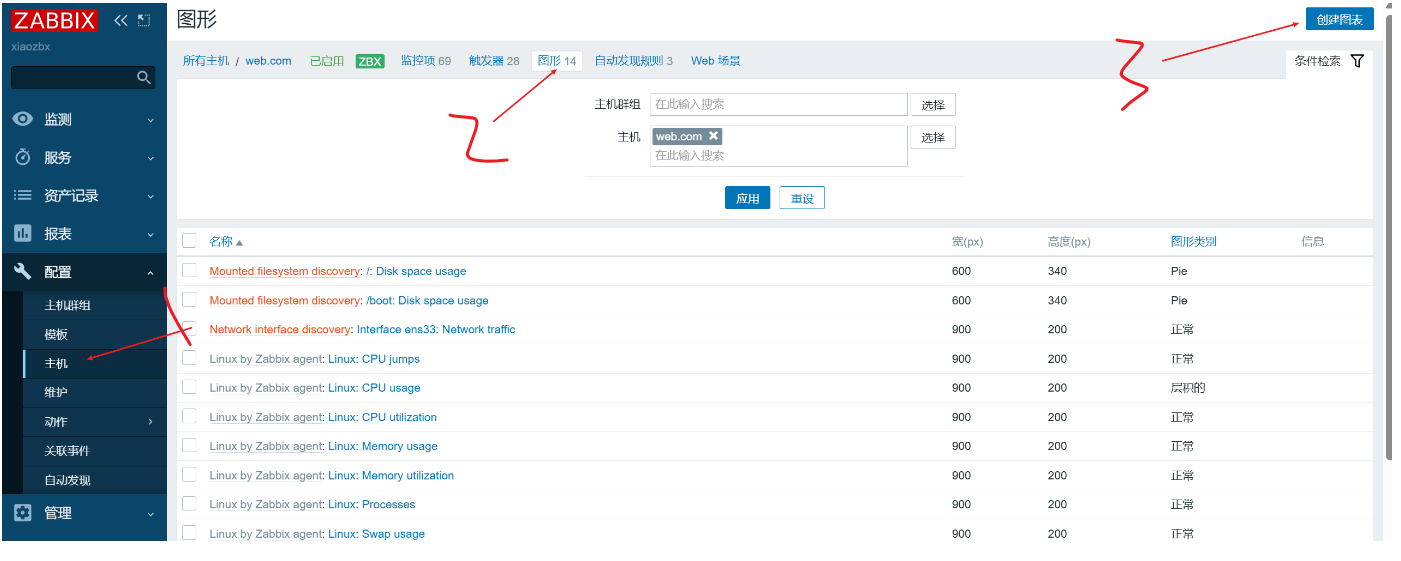Click the stopwatch icon beside 服务
The width and height of the screenshot is (1401, 561).
click(23, 157)
